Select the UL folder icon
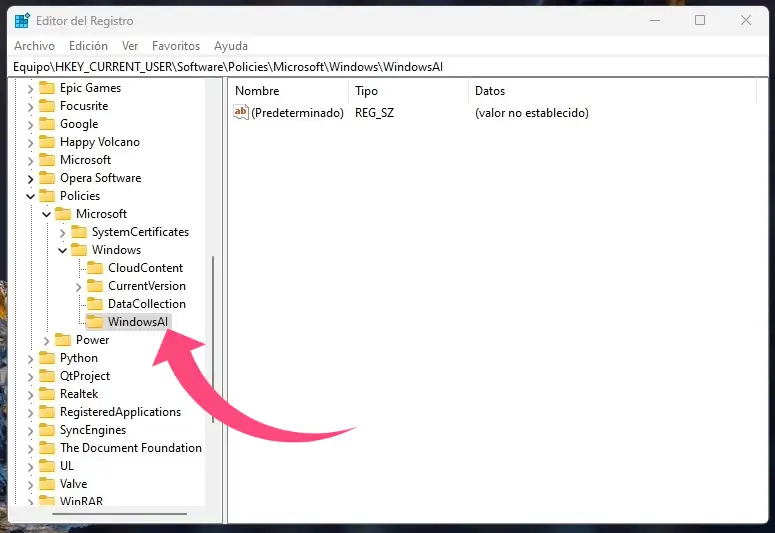 click(x=47, y=466)
